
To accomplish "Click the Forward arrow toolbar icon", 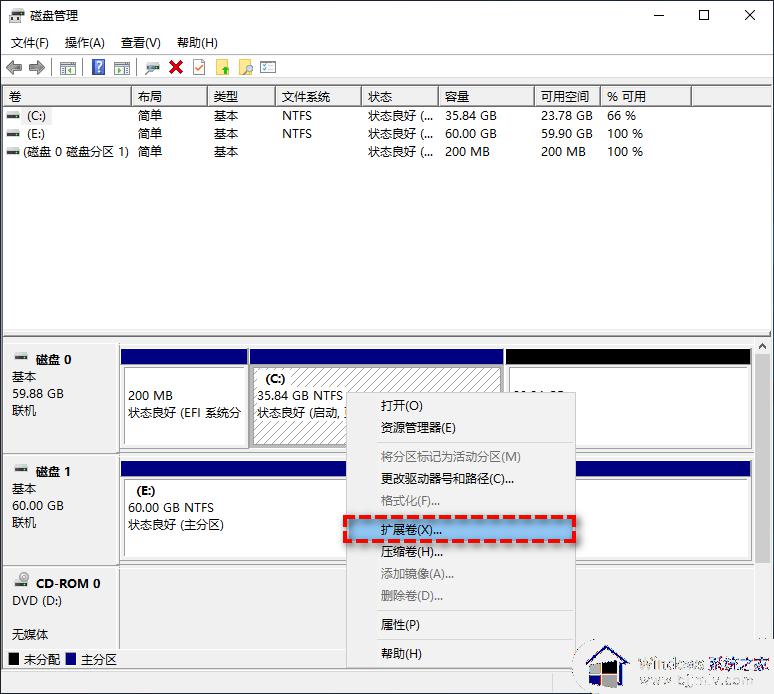I will coord(37,67).
